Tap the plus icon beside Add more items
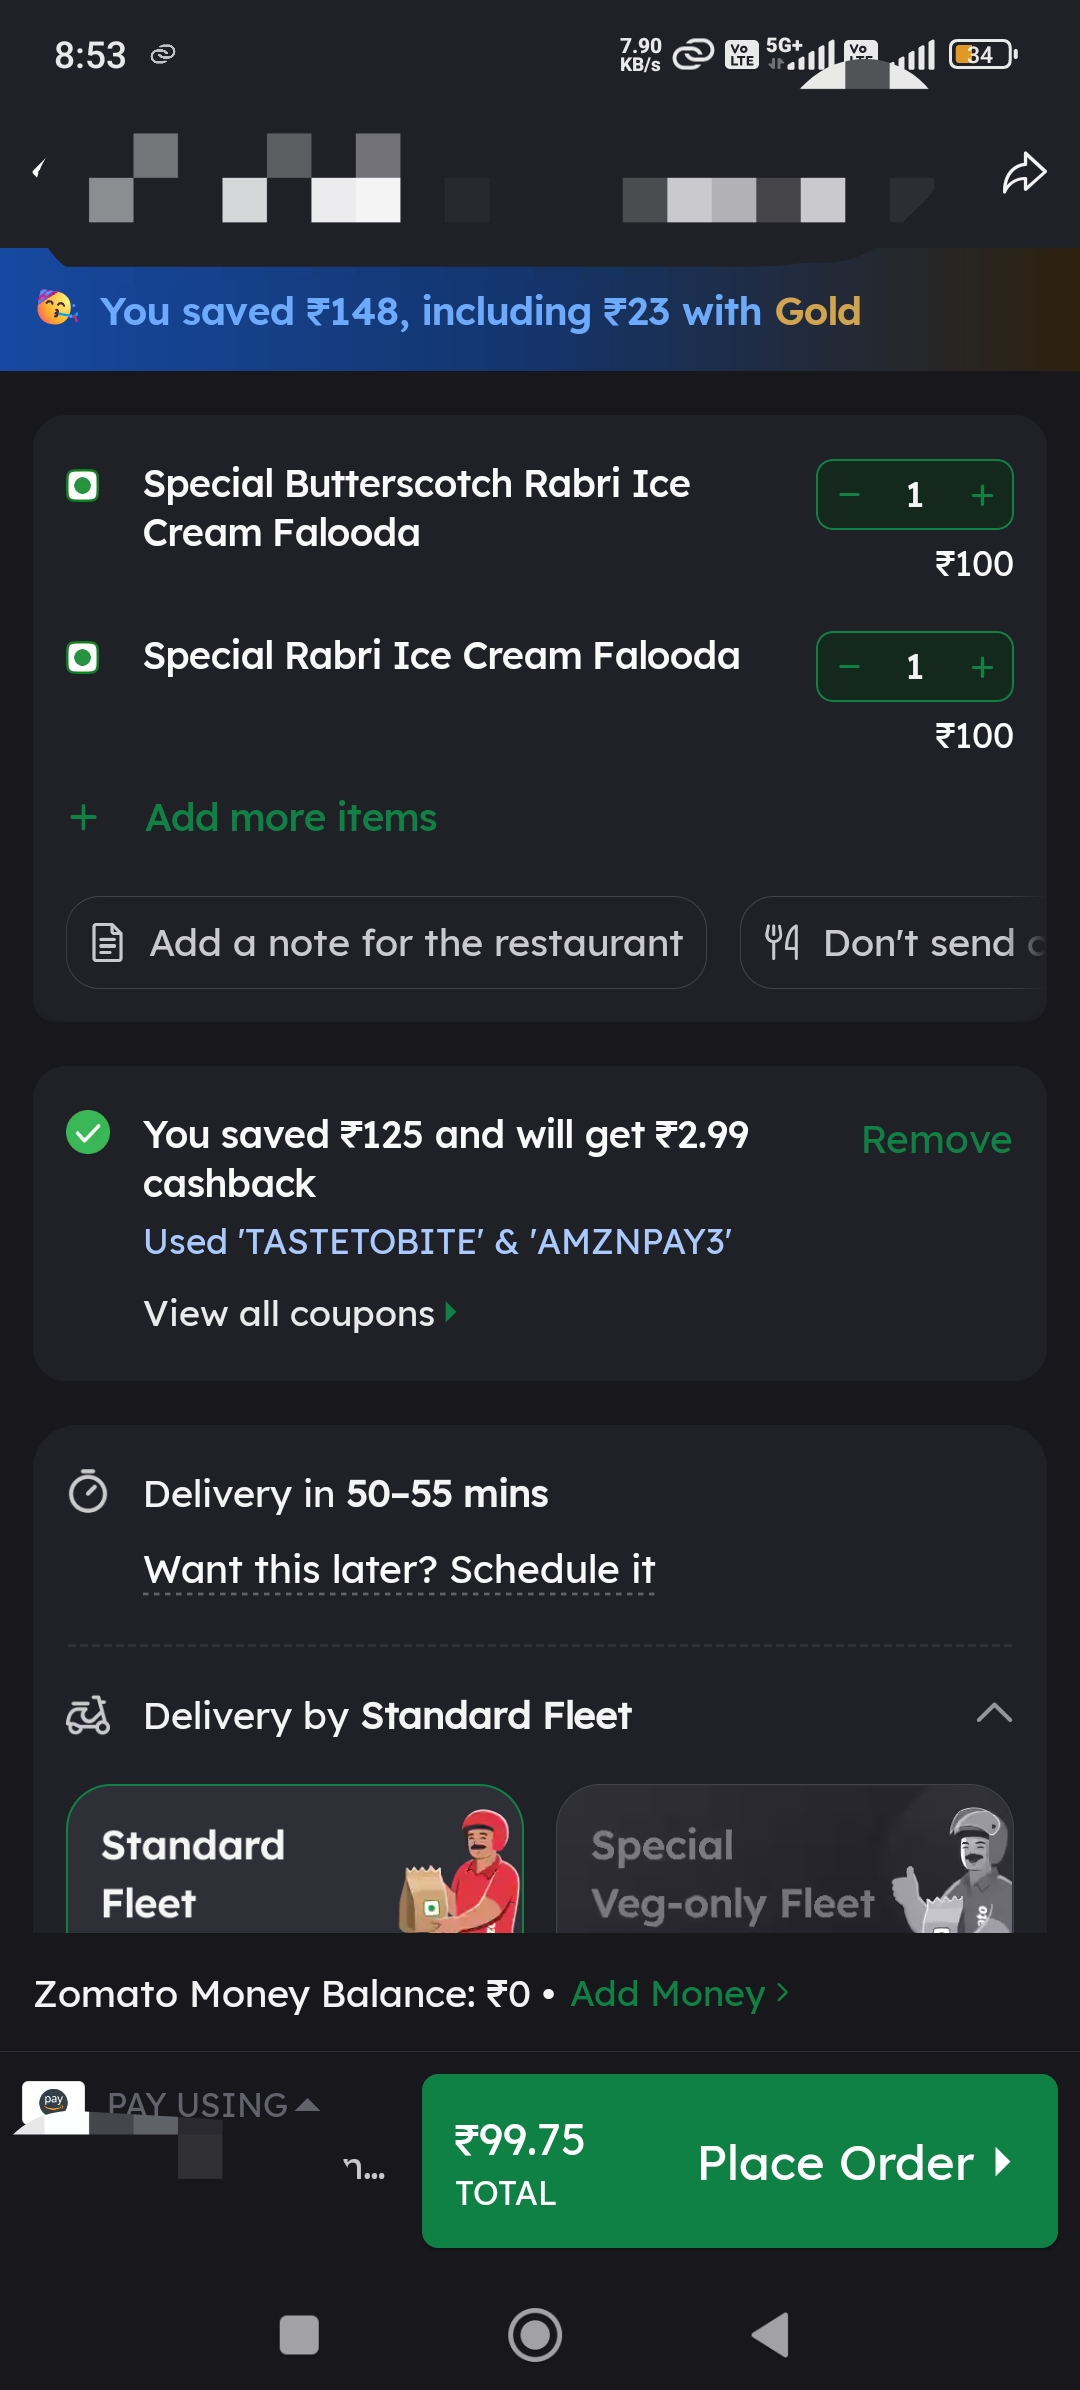 point(84,818)
